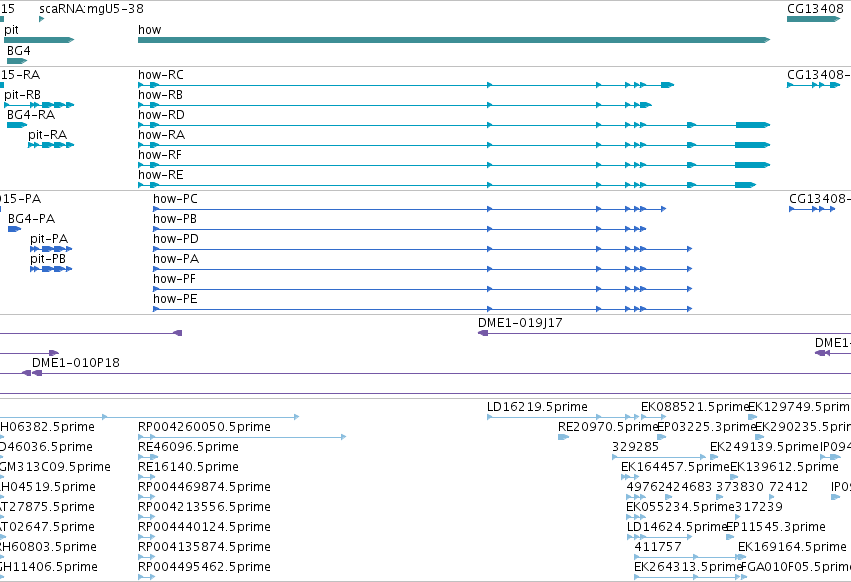The image size is (851, 582).
Task: Click the DME1-010P18 clone label
Action: (75, 362)
